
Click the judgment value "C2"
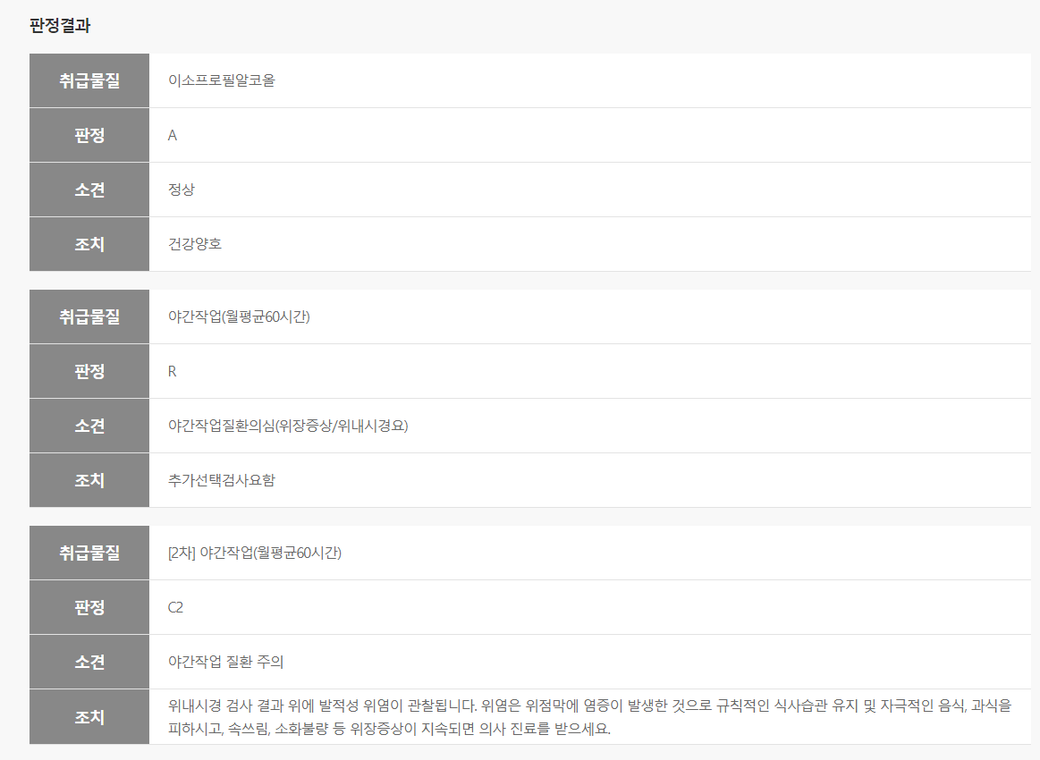(176, 607)
